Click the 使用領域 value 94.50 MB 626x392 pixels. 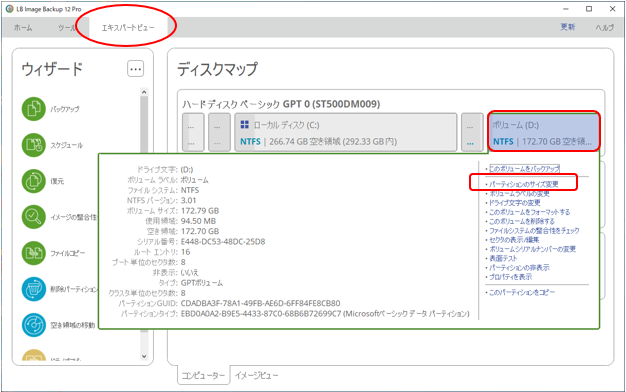click(198, 221)
